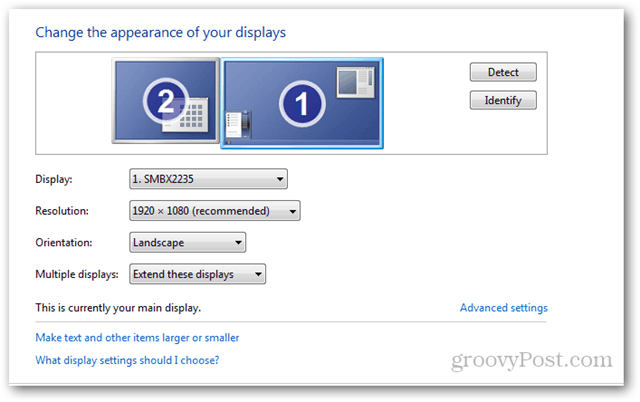Open What display settings should I choose link
The height and width of the screenshot is (402, 640).
click(127, 360)
